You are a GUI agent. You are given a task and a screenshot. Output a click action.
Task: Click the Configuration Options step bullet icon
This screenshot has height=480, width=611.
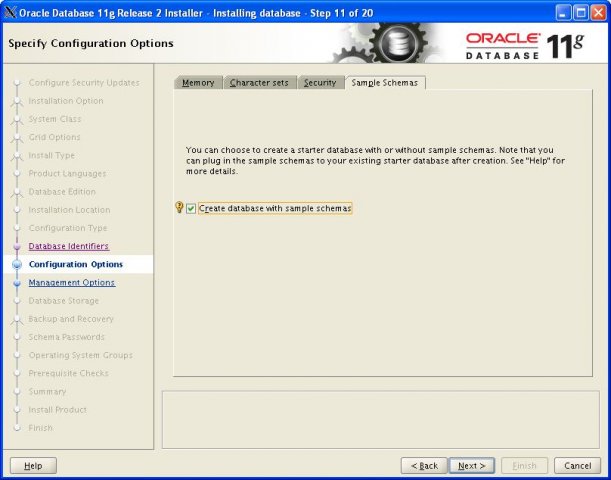point(17,265)
